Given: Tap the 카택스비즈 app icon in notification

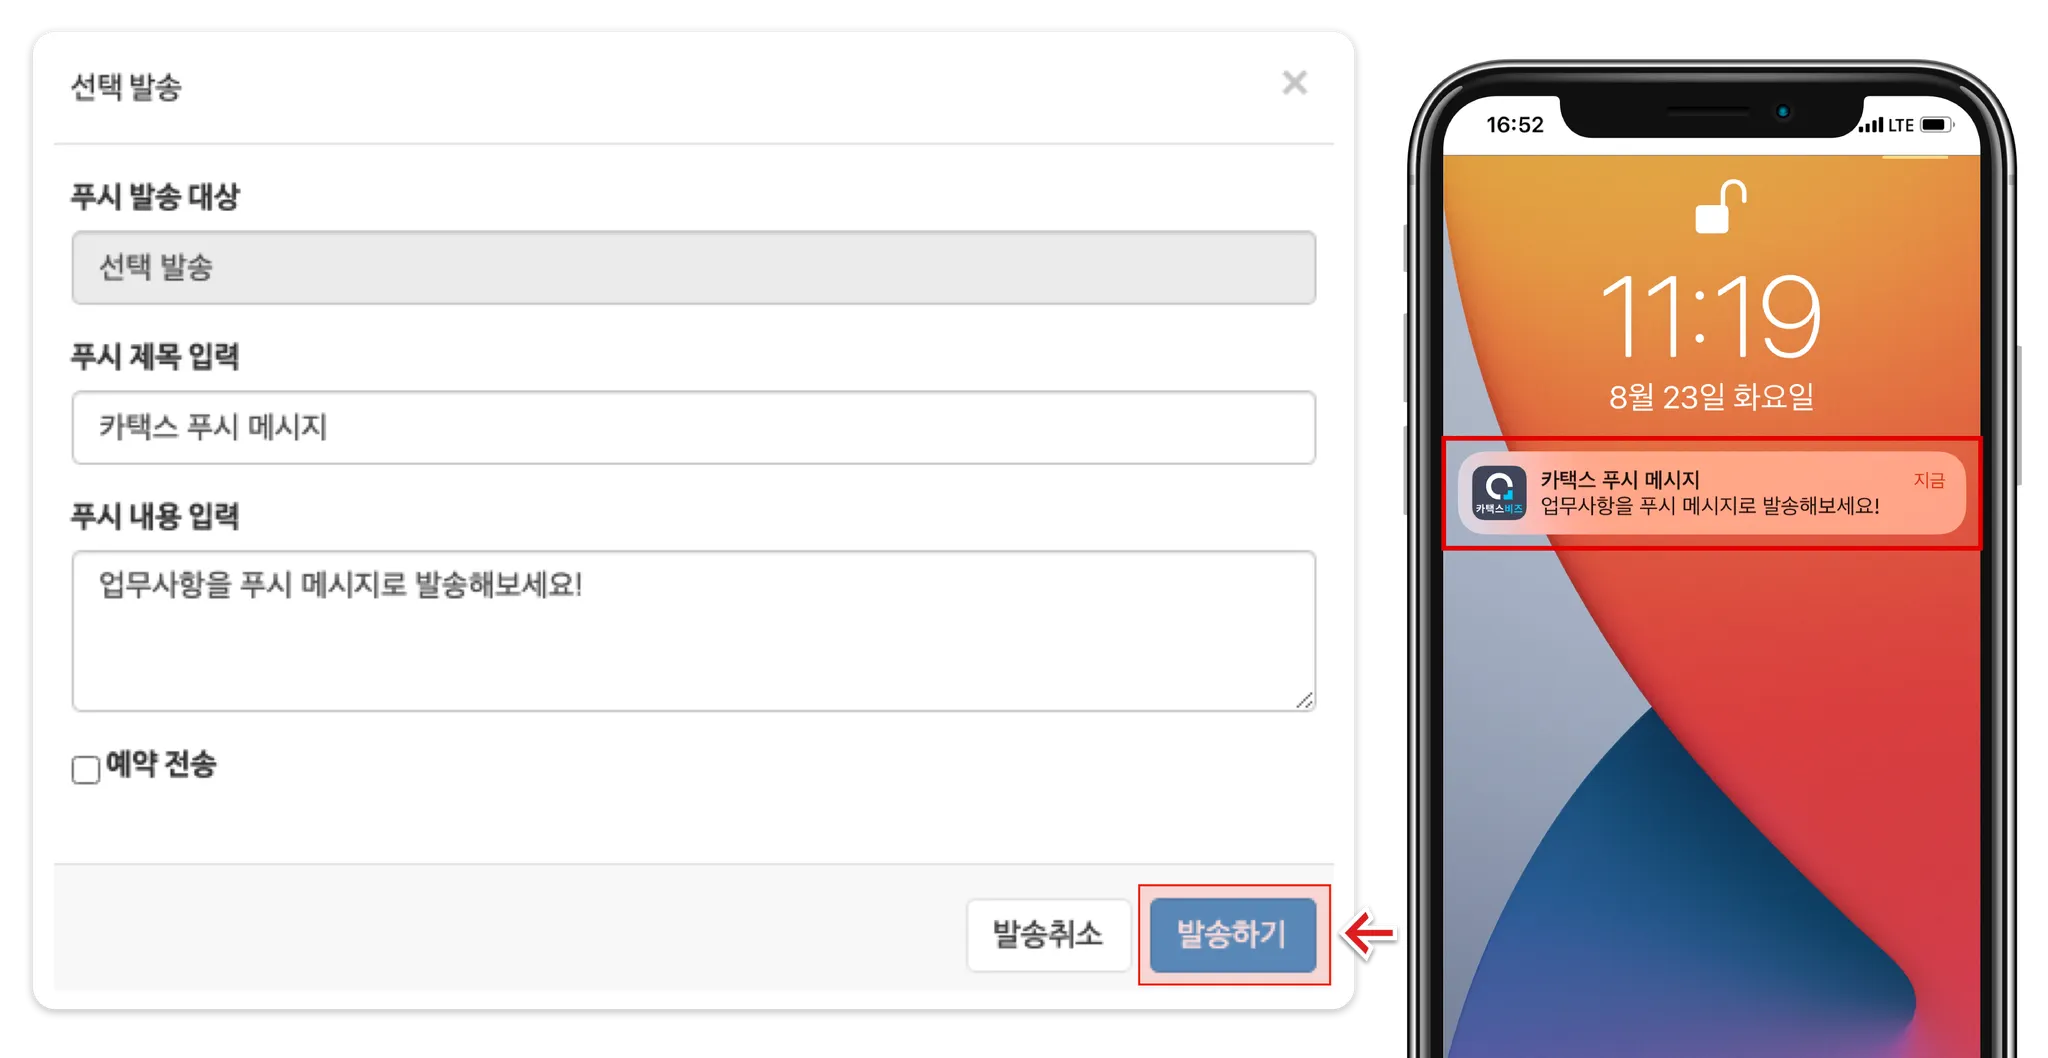Looking at the screenshot, I should [1499, 493].
